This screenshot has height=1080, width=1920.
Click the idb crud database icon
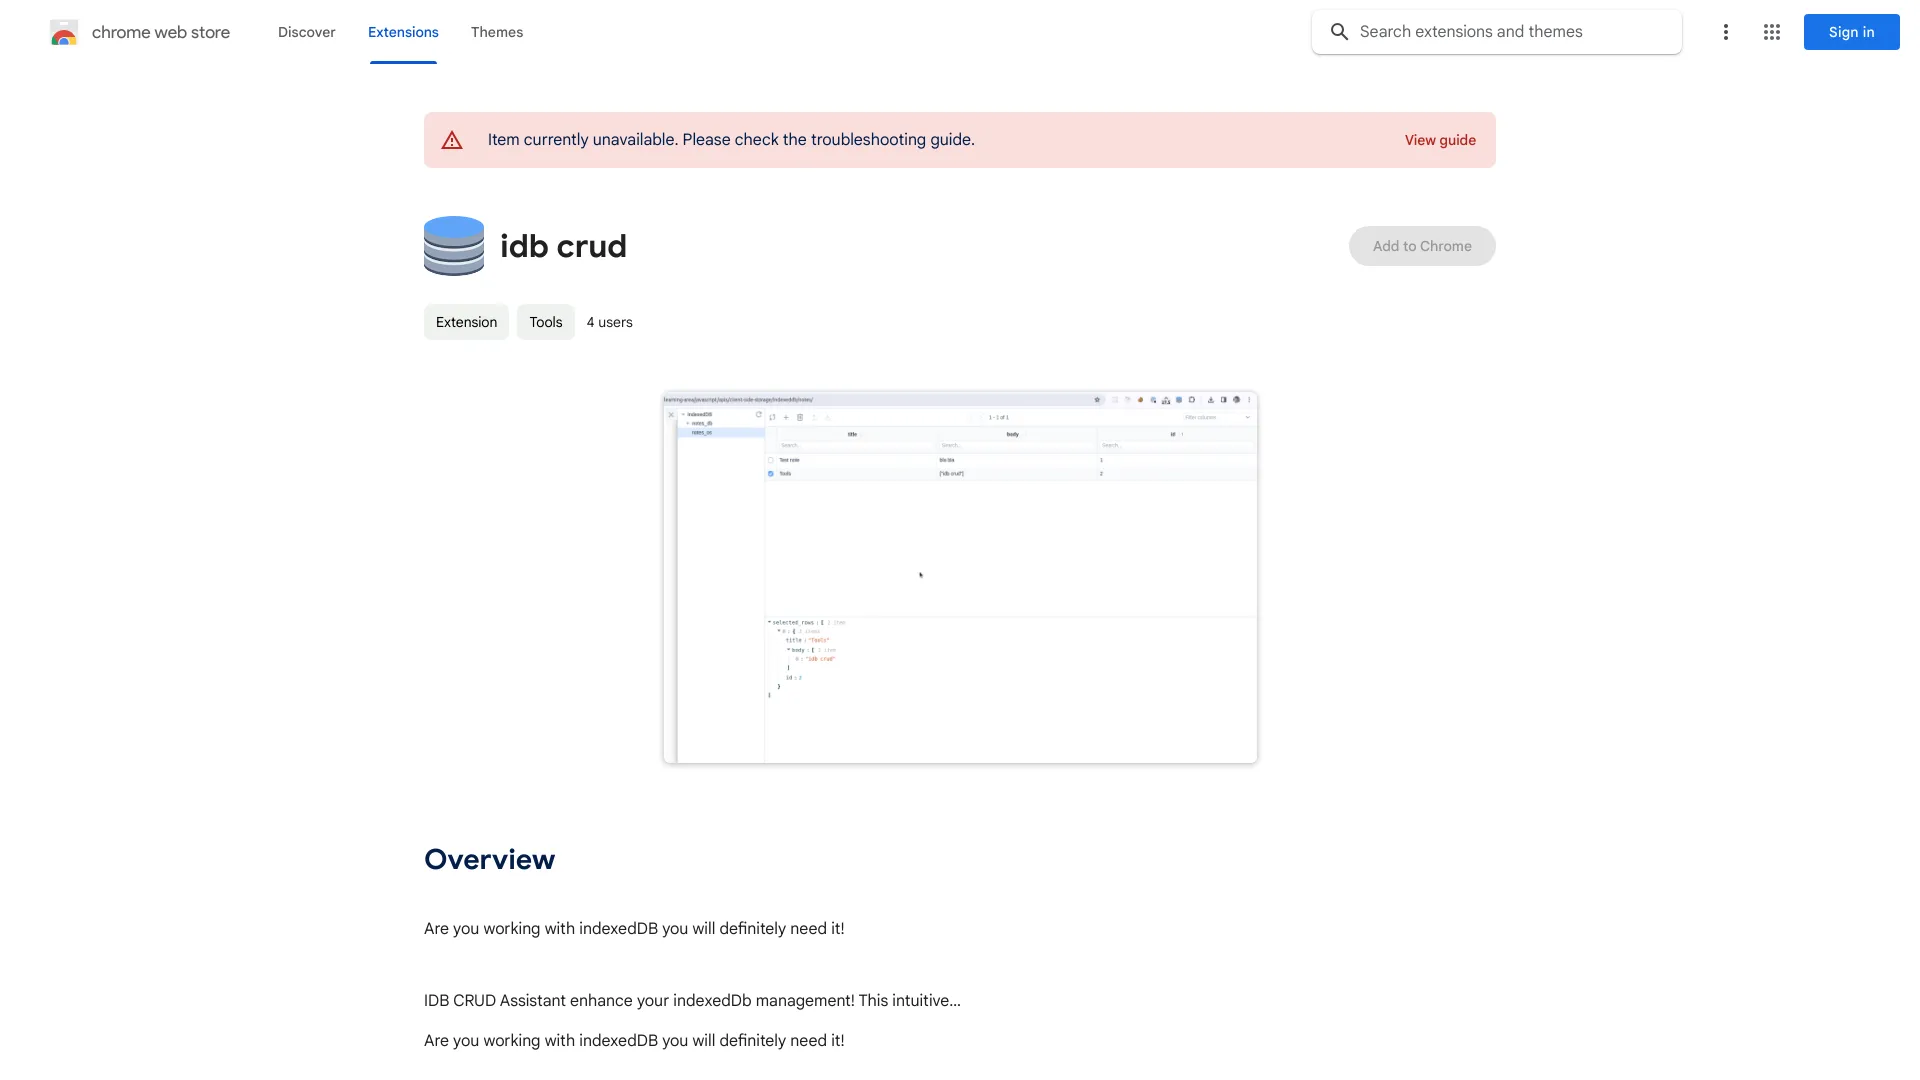[454, 246]
